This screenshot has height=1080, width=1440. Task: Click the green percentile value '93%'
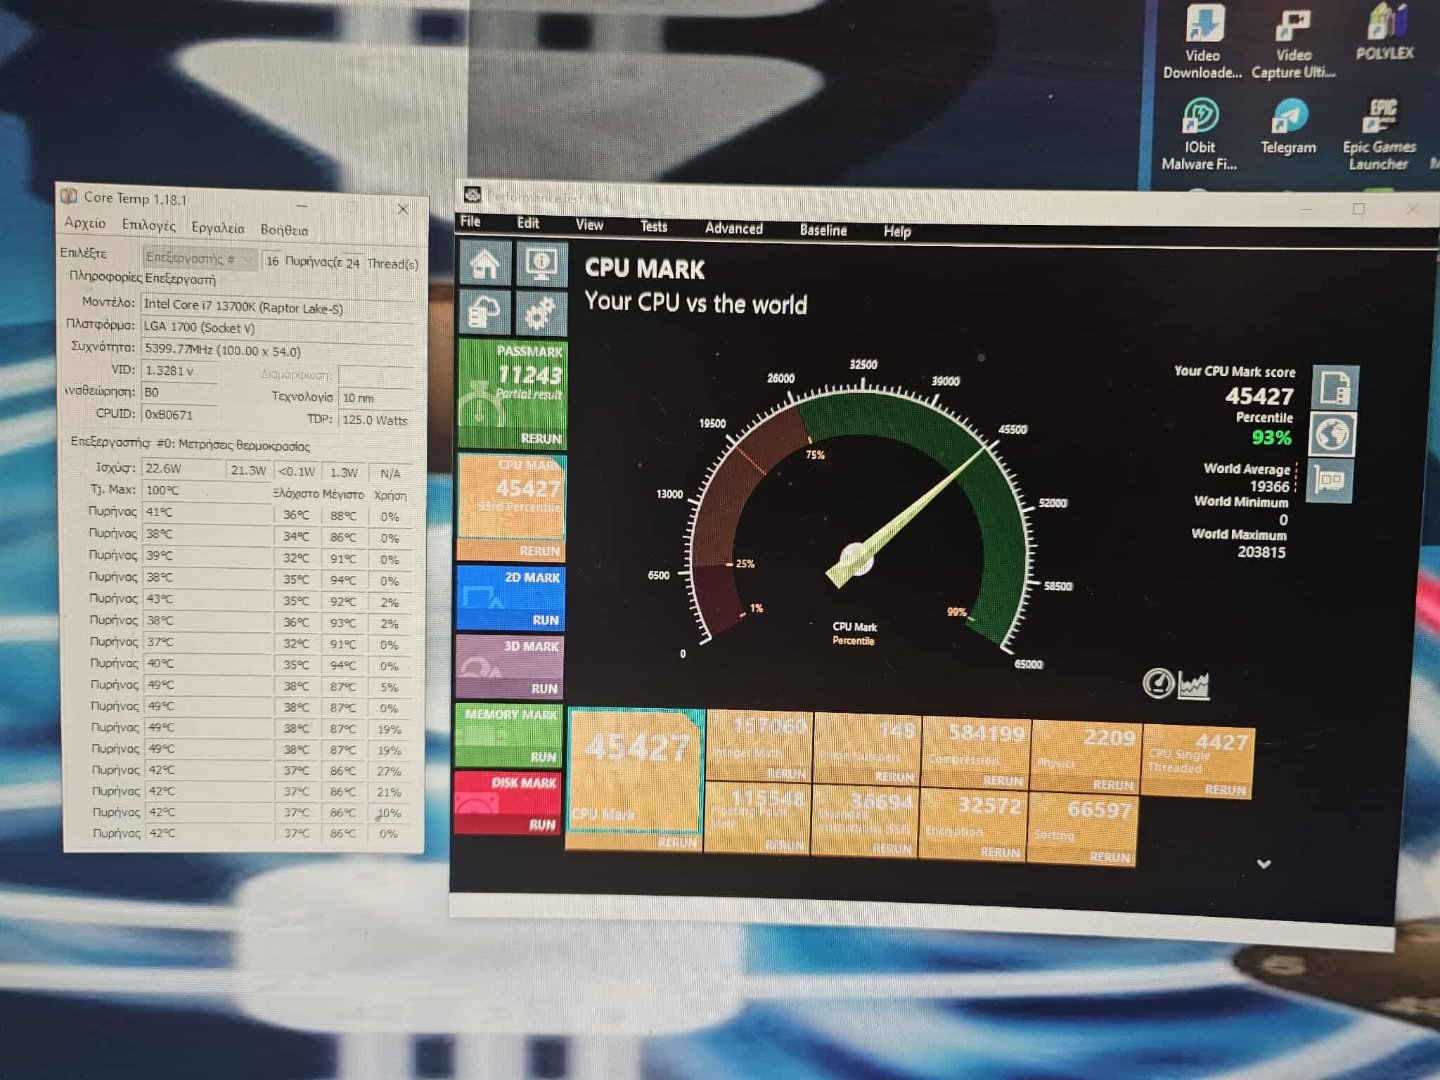click(x=1271, y=437)
